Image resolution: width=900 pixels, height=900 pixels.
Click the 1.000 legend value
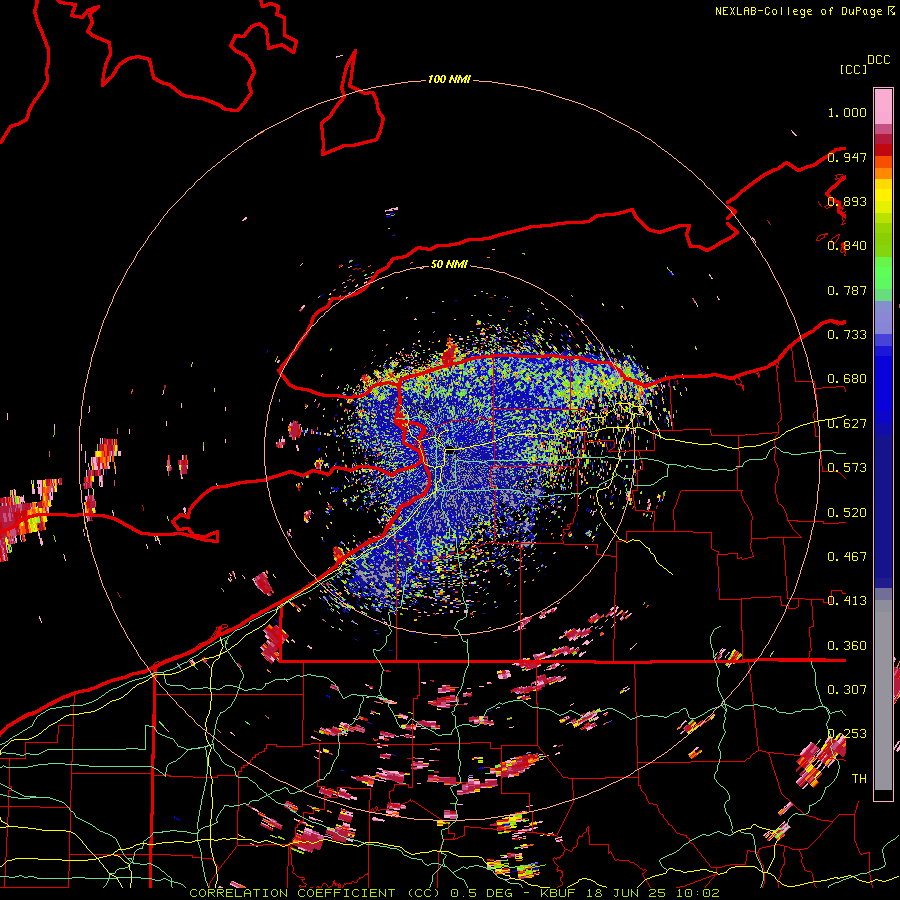click(x=847, y=112)
